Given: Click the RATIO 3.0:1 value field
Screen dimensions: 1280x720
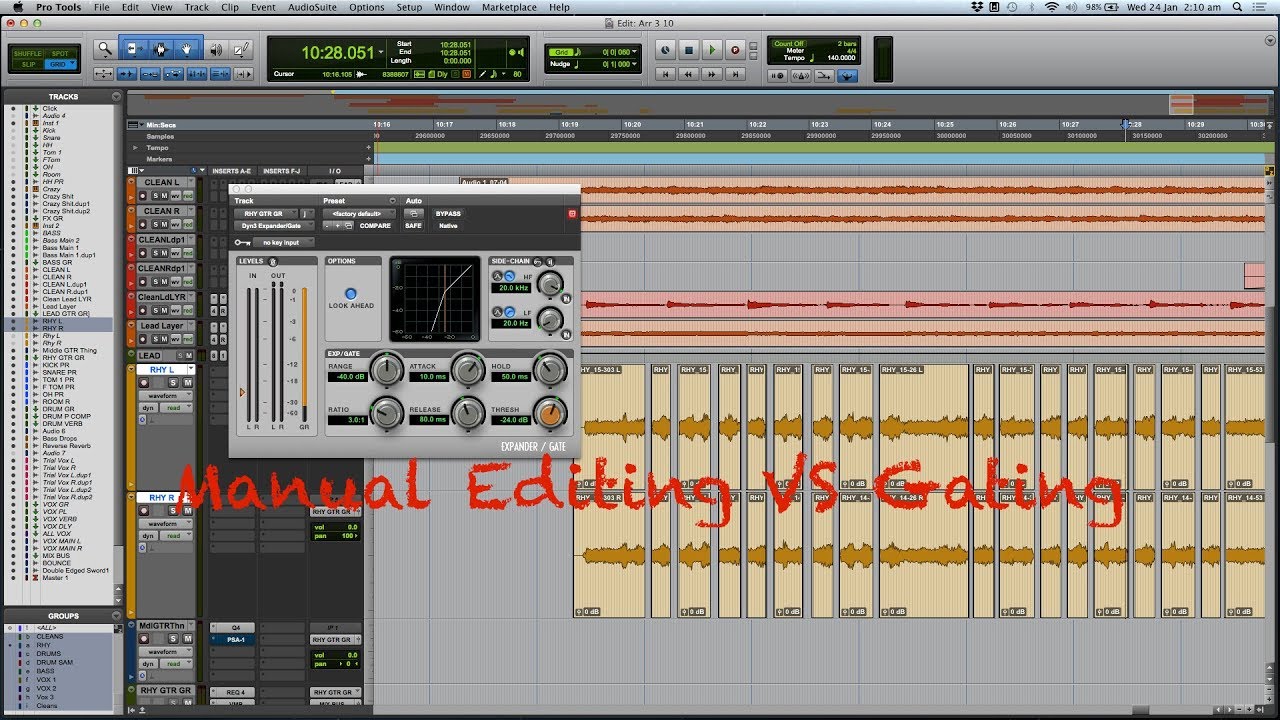Looking at the screenshot, I should 347,421.
